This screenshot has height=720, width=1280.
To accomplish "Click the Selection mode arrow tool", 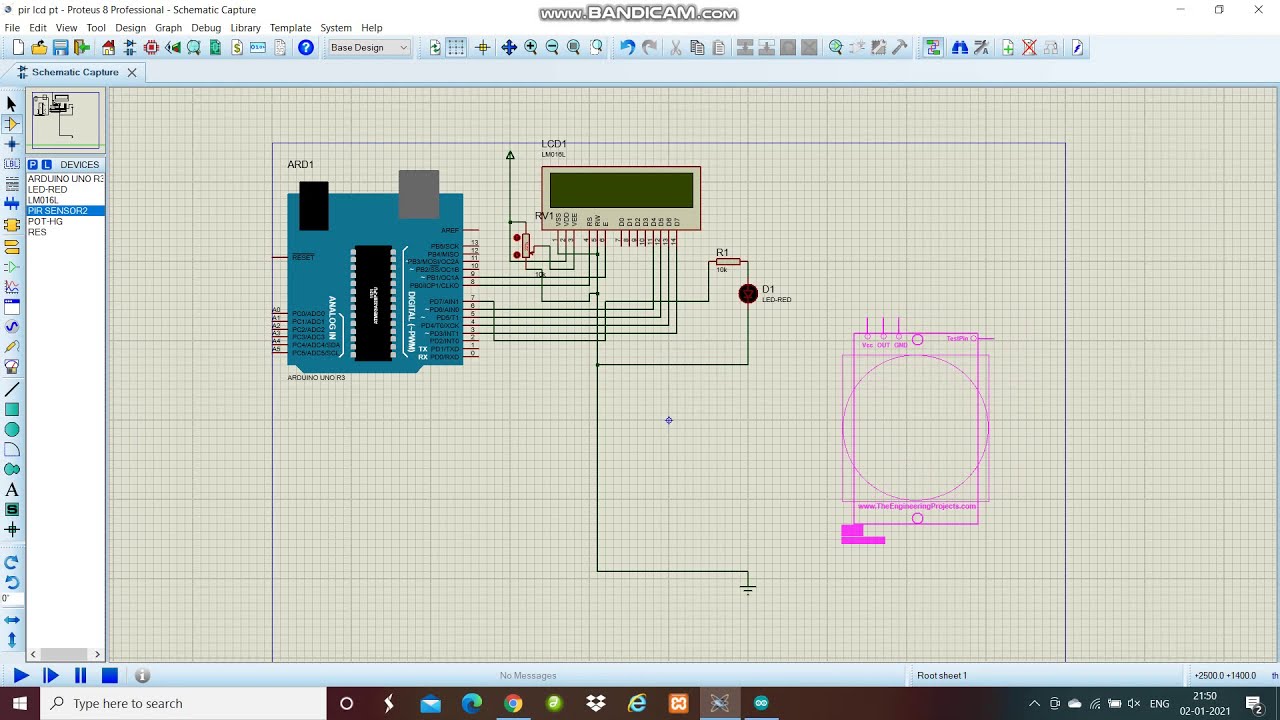I will tap(12, 104).
